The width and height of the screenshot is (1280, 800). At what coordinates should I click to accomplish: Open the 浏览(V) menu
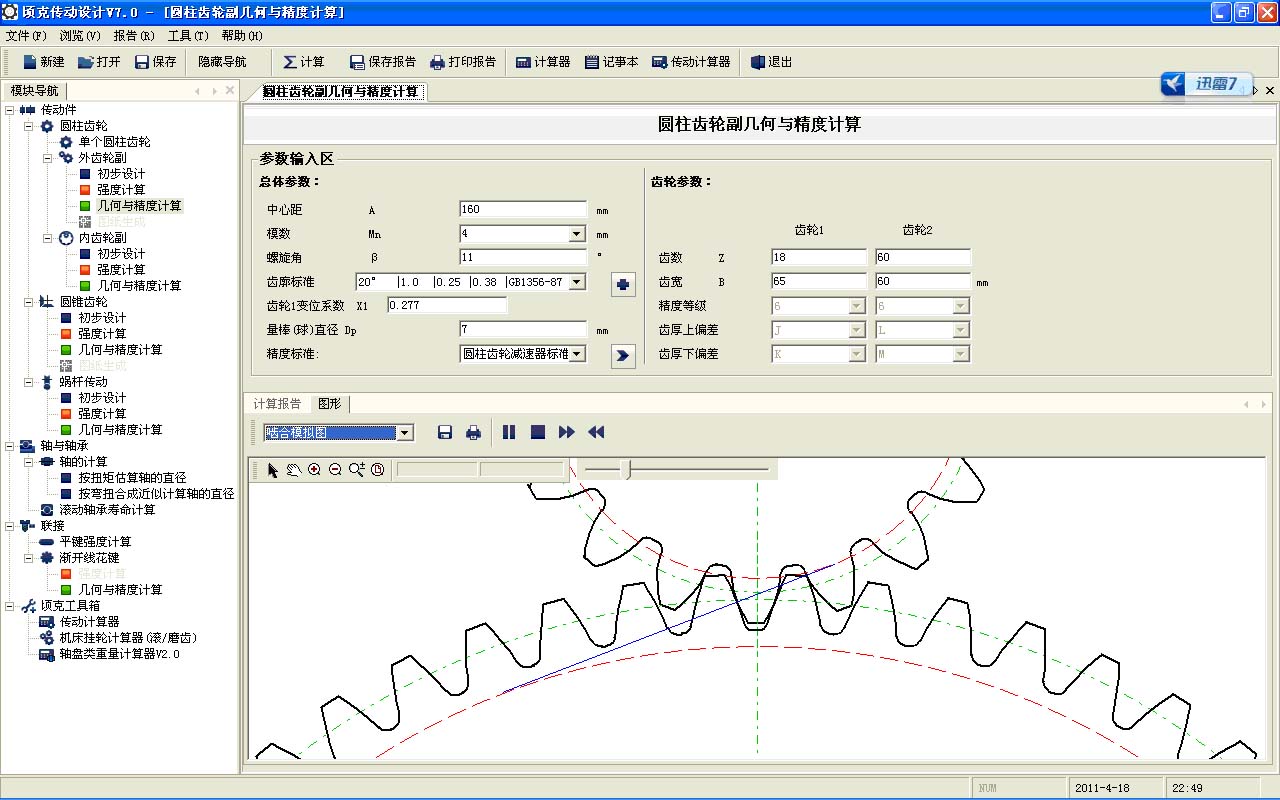80,35
